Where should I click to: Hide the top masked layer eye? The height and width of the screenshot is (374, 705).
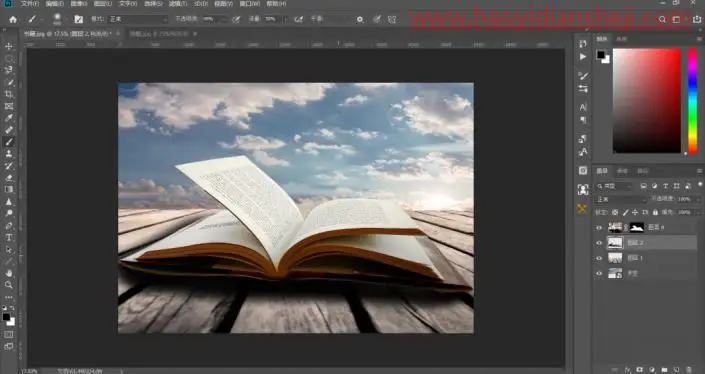coord(599,227)
